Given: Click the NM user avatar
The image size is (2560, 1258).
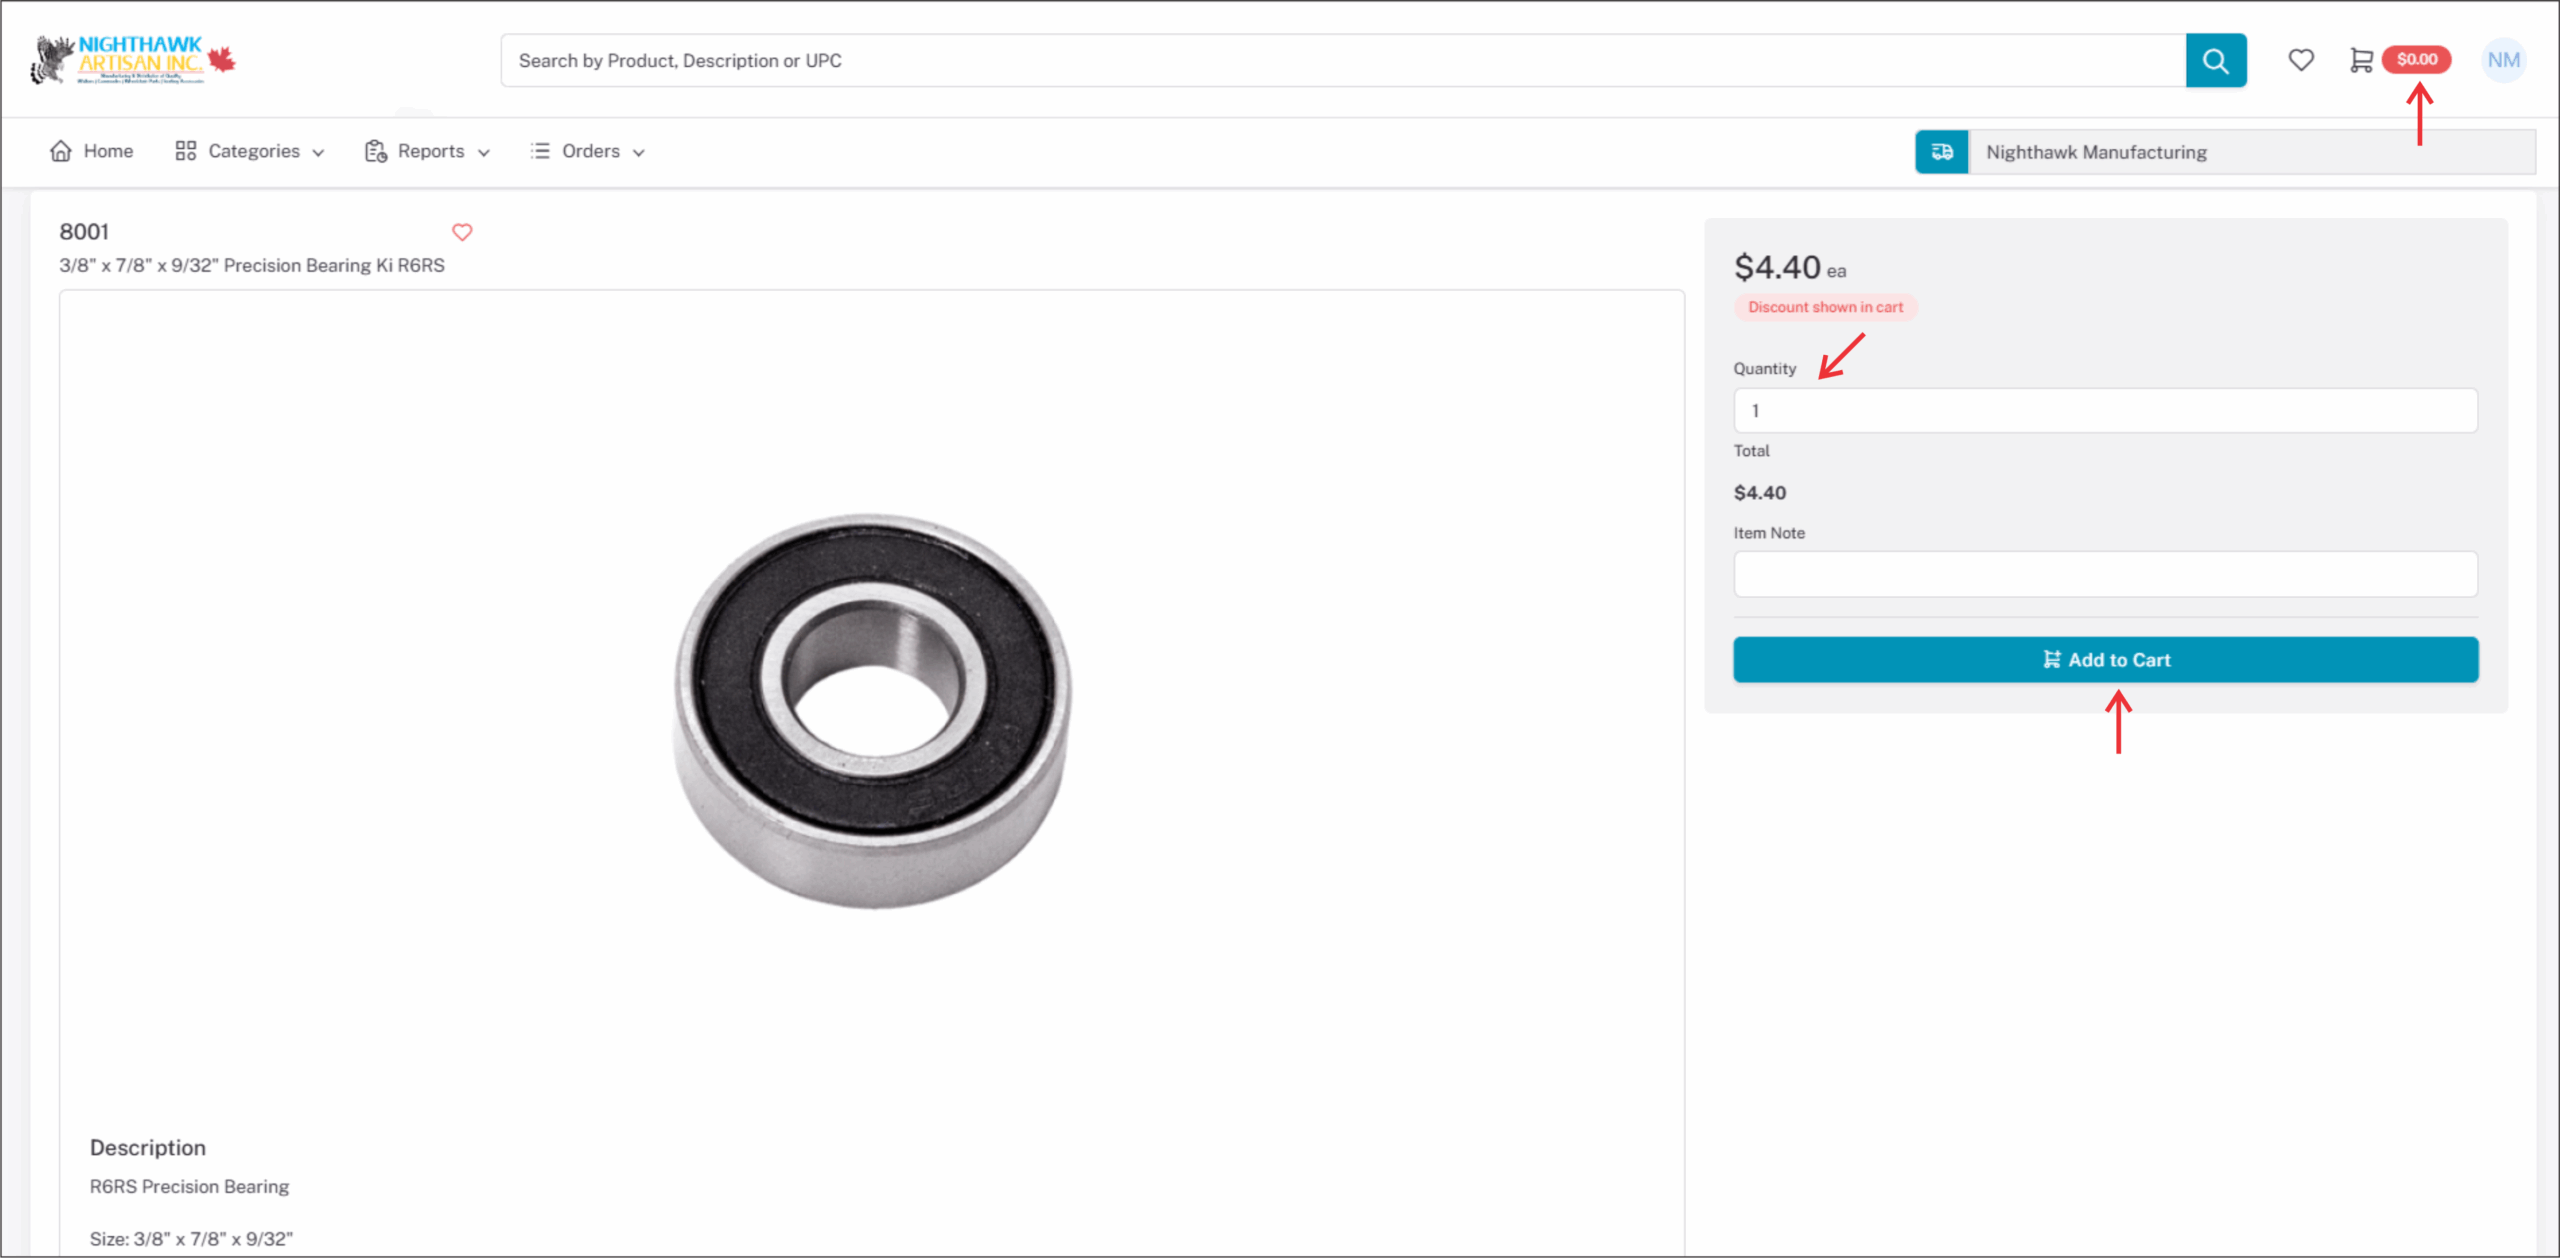Looking at the screenshot, I should [x=2503, y=60].
